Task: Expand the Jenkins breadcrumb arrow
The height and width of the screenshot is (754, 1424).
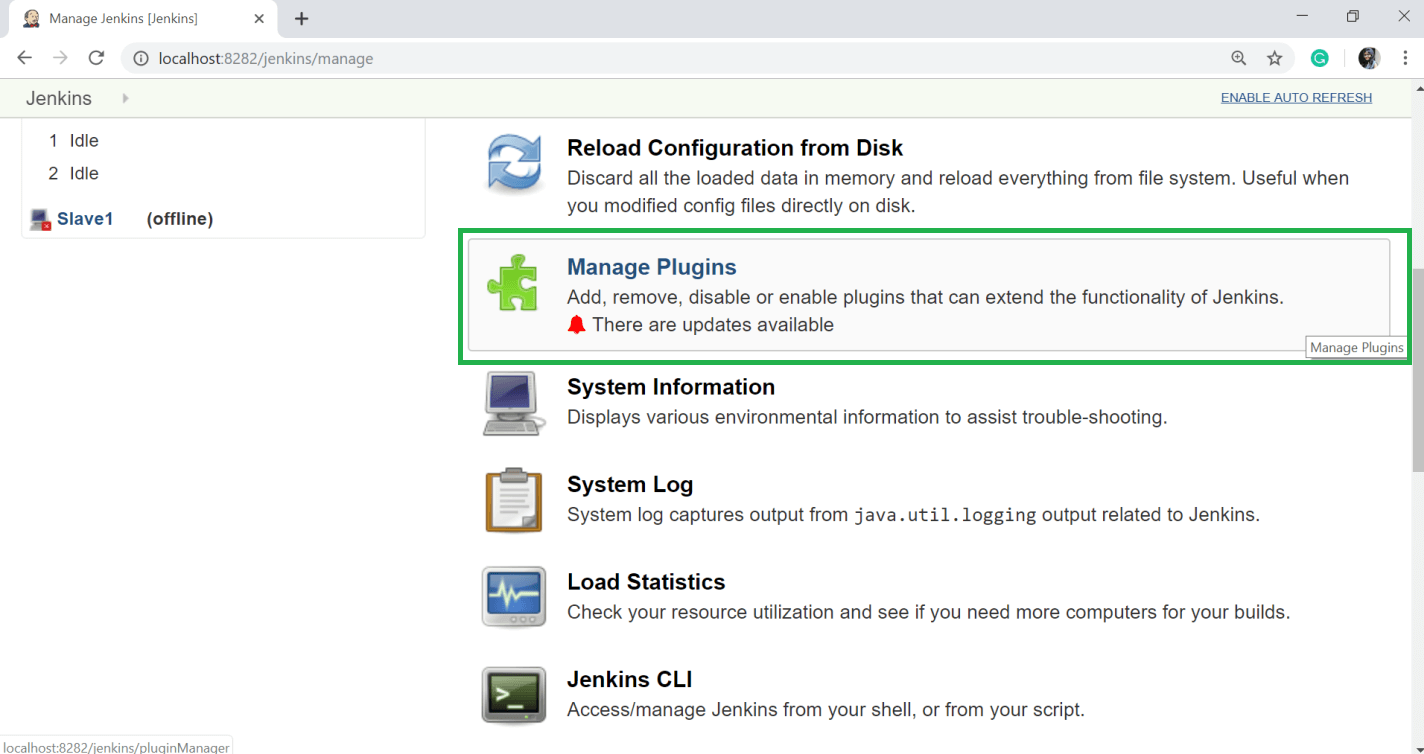Action: point(125,98)
